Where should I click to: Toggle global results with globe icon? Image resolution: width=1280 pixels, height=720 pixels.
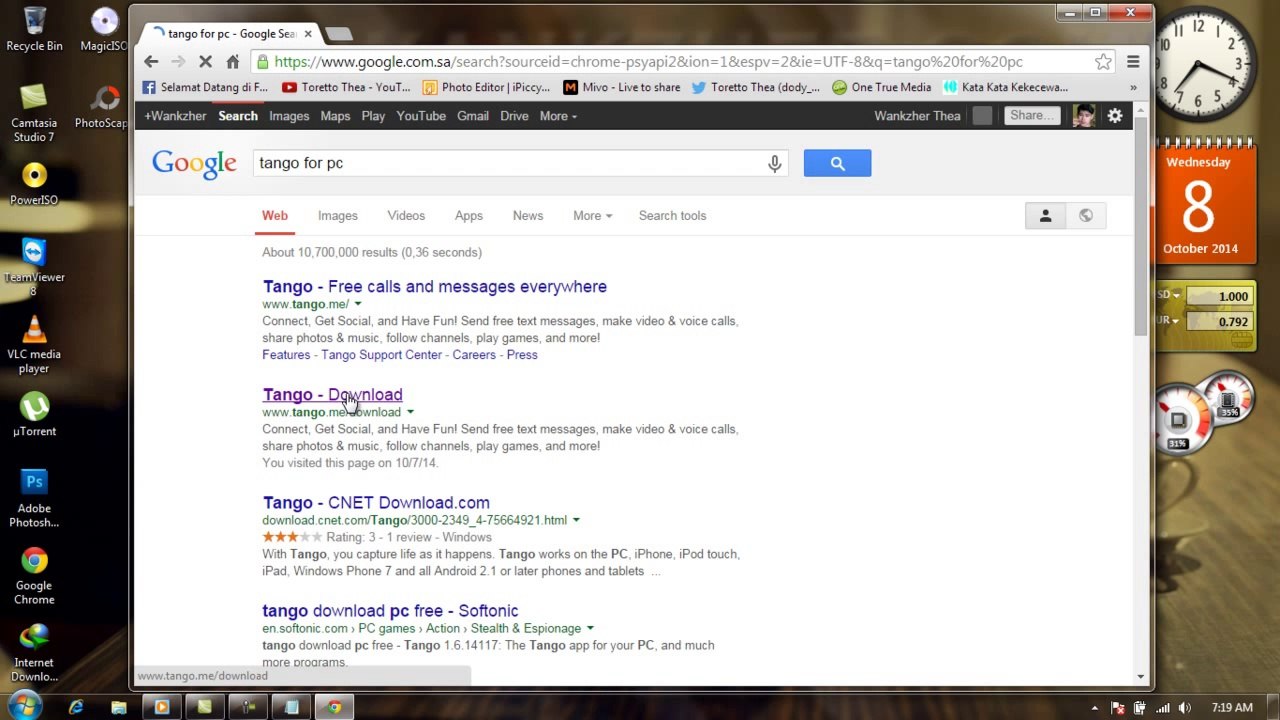1085,216
